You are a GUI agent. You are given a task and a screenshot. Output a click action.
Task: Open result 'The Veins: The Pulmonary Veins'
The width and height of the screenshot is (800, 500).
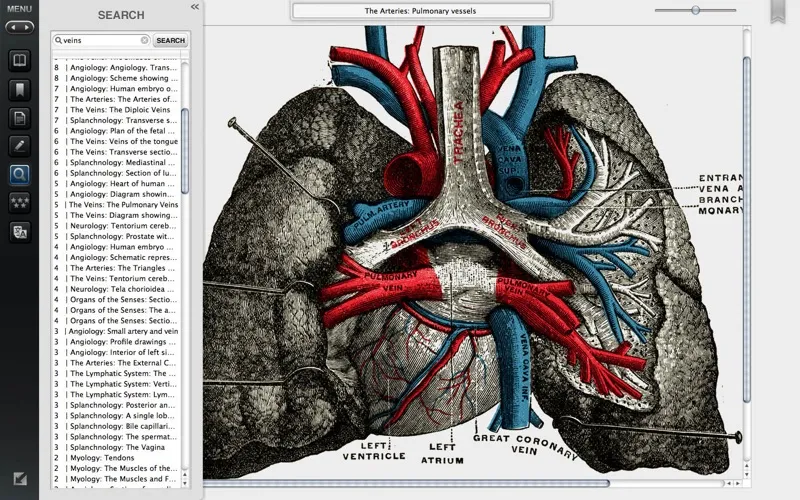tap(116, 205)
